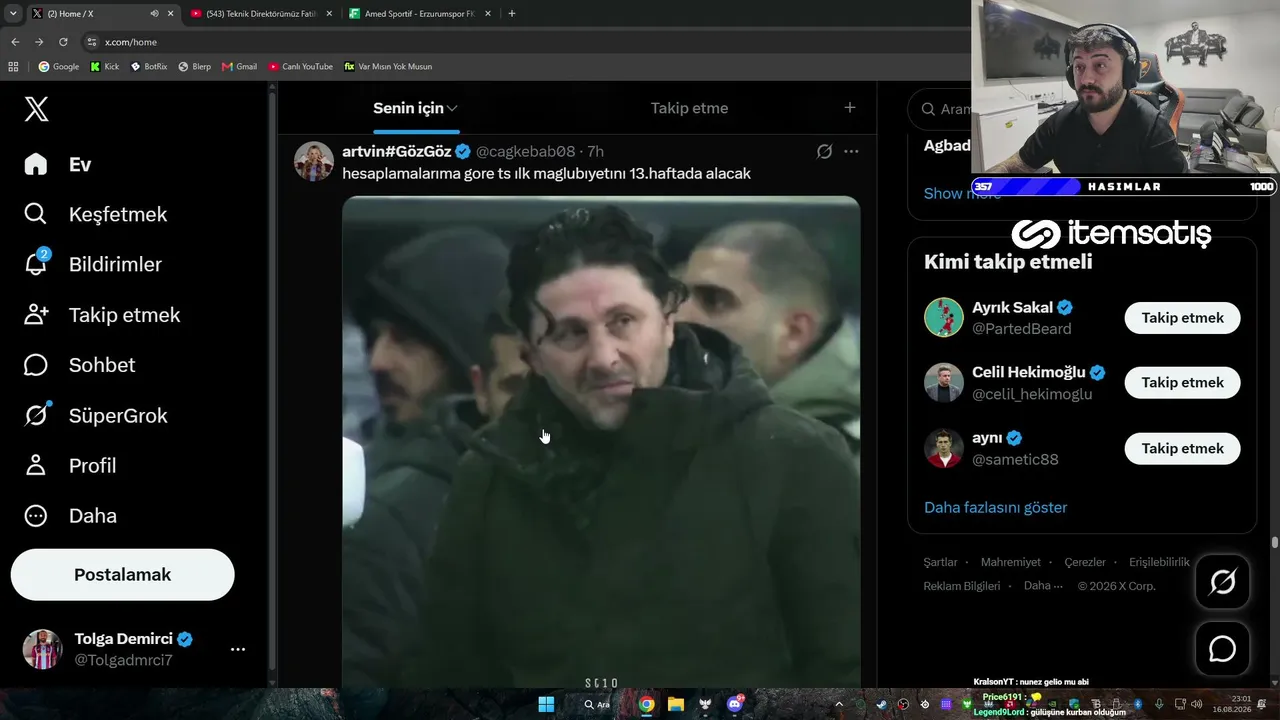This screenshot has width=1280, height=720.
Task: Mute audio on the Home / X browser tab
Action: point(154,14)
